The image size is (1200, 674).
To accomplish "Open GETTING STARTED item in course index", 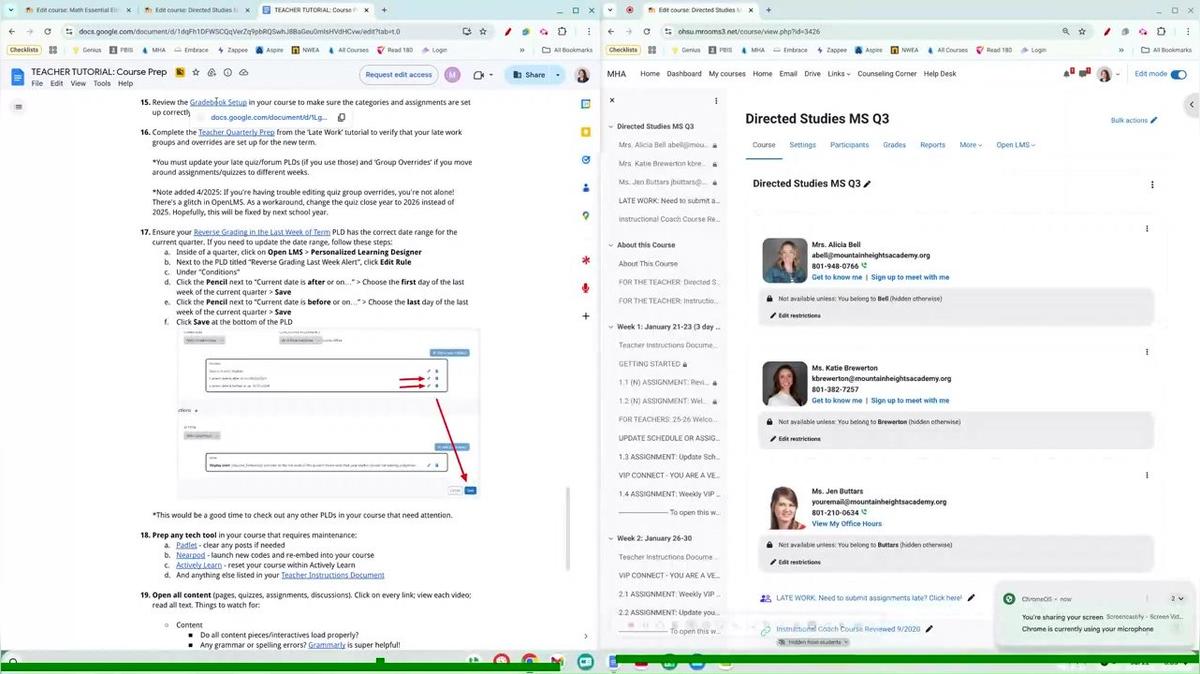I will click(x=650, y=364).
